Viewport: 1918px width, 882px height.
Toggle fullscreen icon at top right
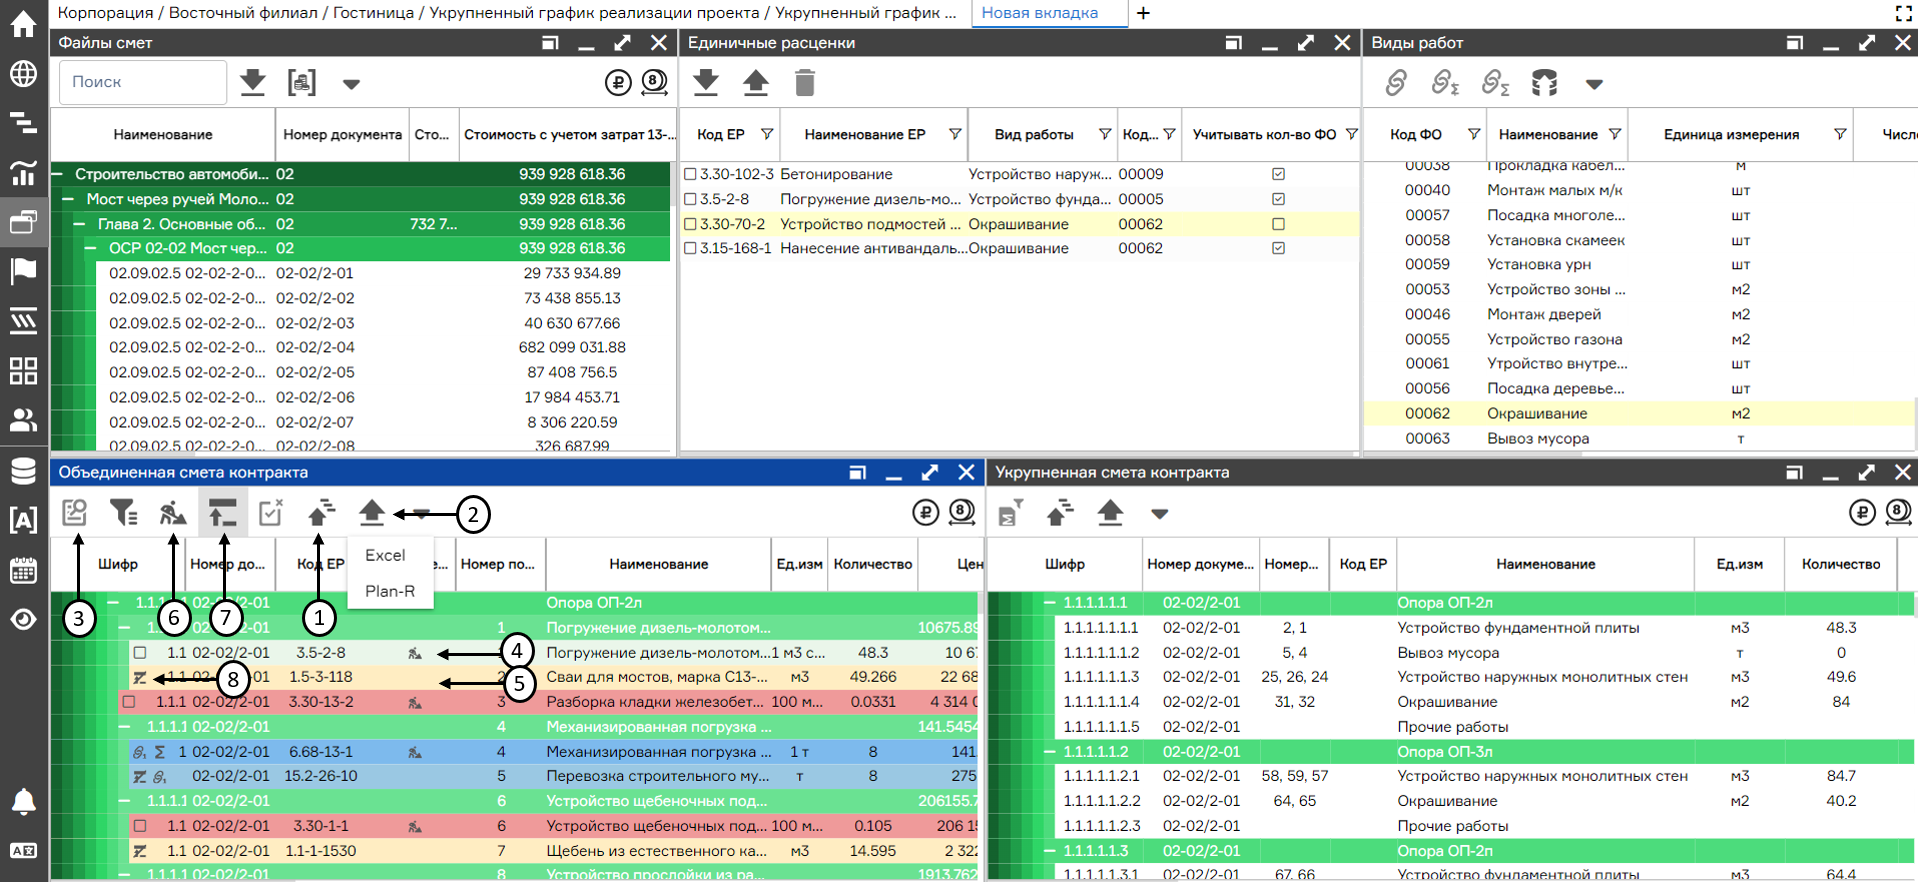1903,13
